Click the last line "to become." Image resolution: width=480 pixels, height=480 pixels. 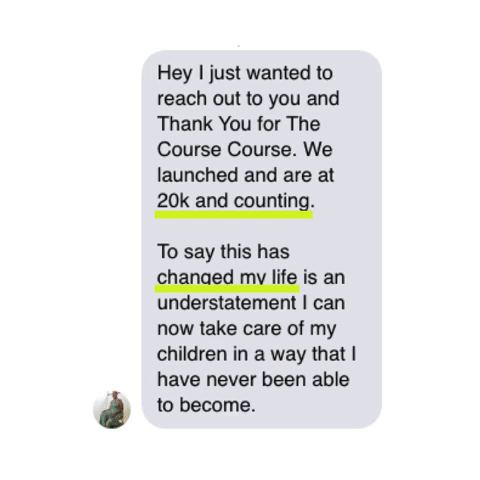[206, 405]
